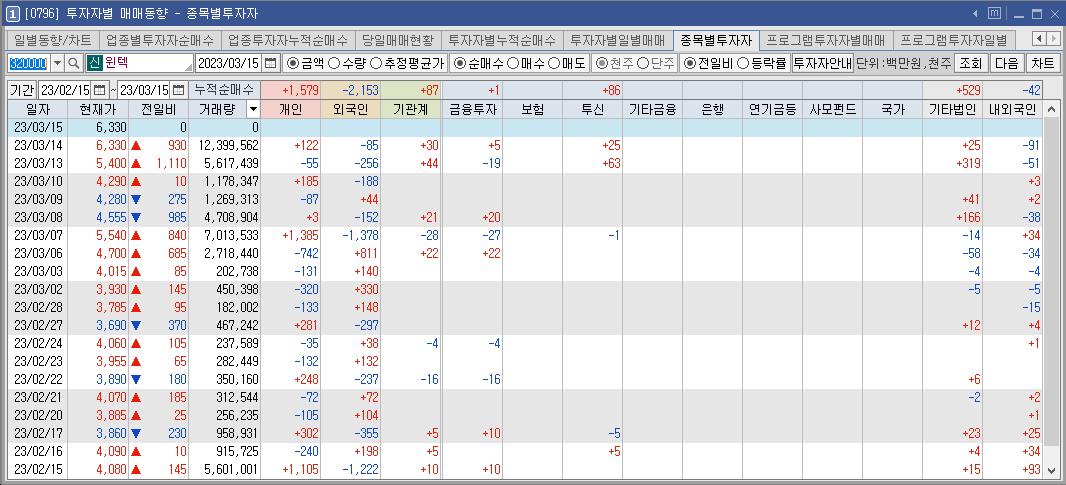
Task: Click the 투자자안내 button
Action: [x=823, y=63]
